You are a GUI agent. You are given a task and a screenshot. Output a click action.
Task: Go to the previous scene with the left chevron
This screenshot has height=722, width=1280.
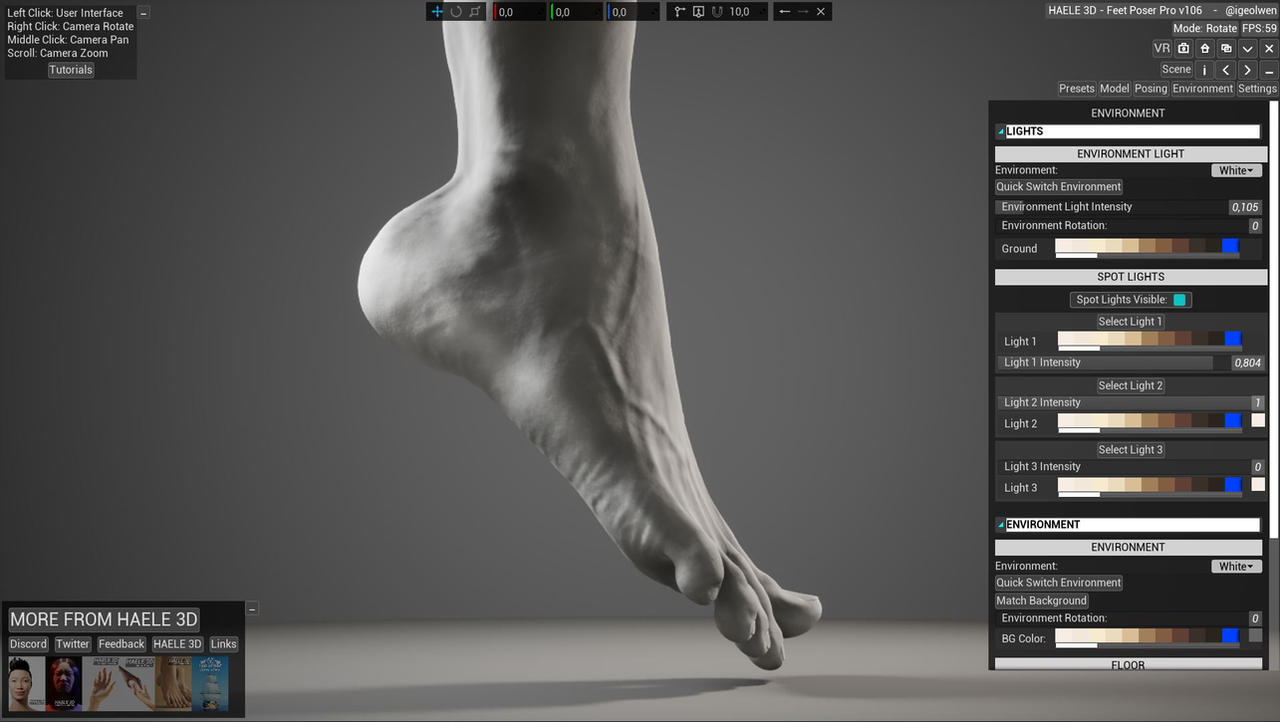(x=1226, y=70)
